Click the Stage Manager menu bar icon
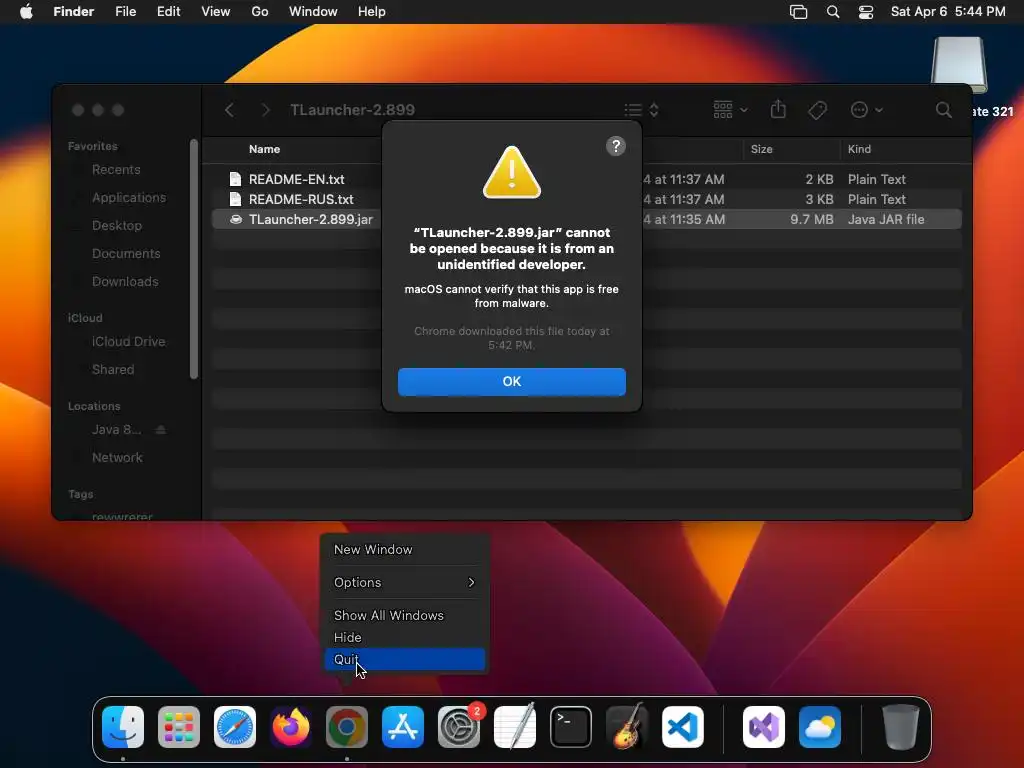This screenshot has height=768, width=1024. point(798,12)
